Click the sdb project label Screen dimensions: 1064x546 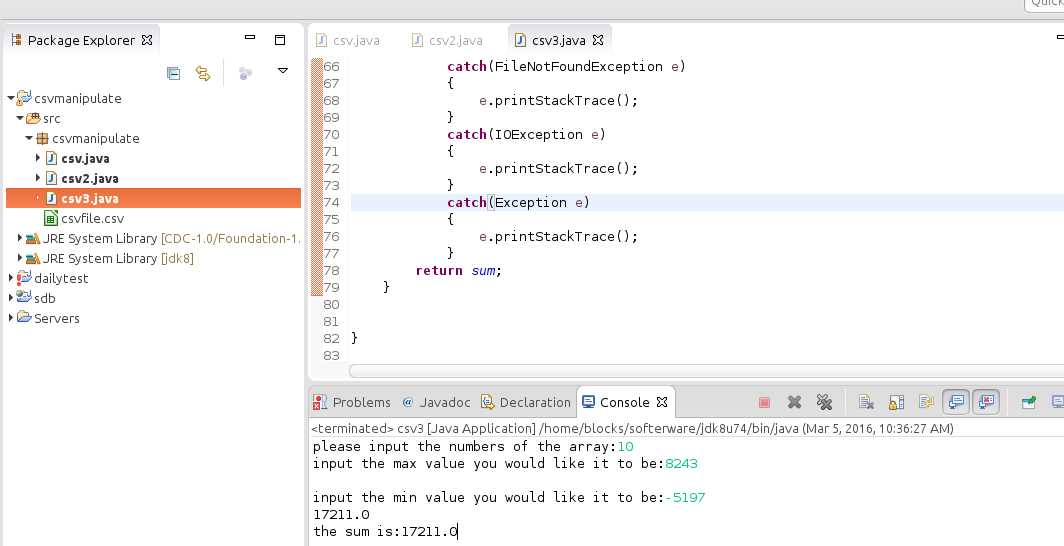(x=45, y=298)
